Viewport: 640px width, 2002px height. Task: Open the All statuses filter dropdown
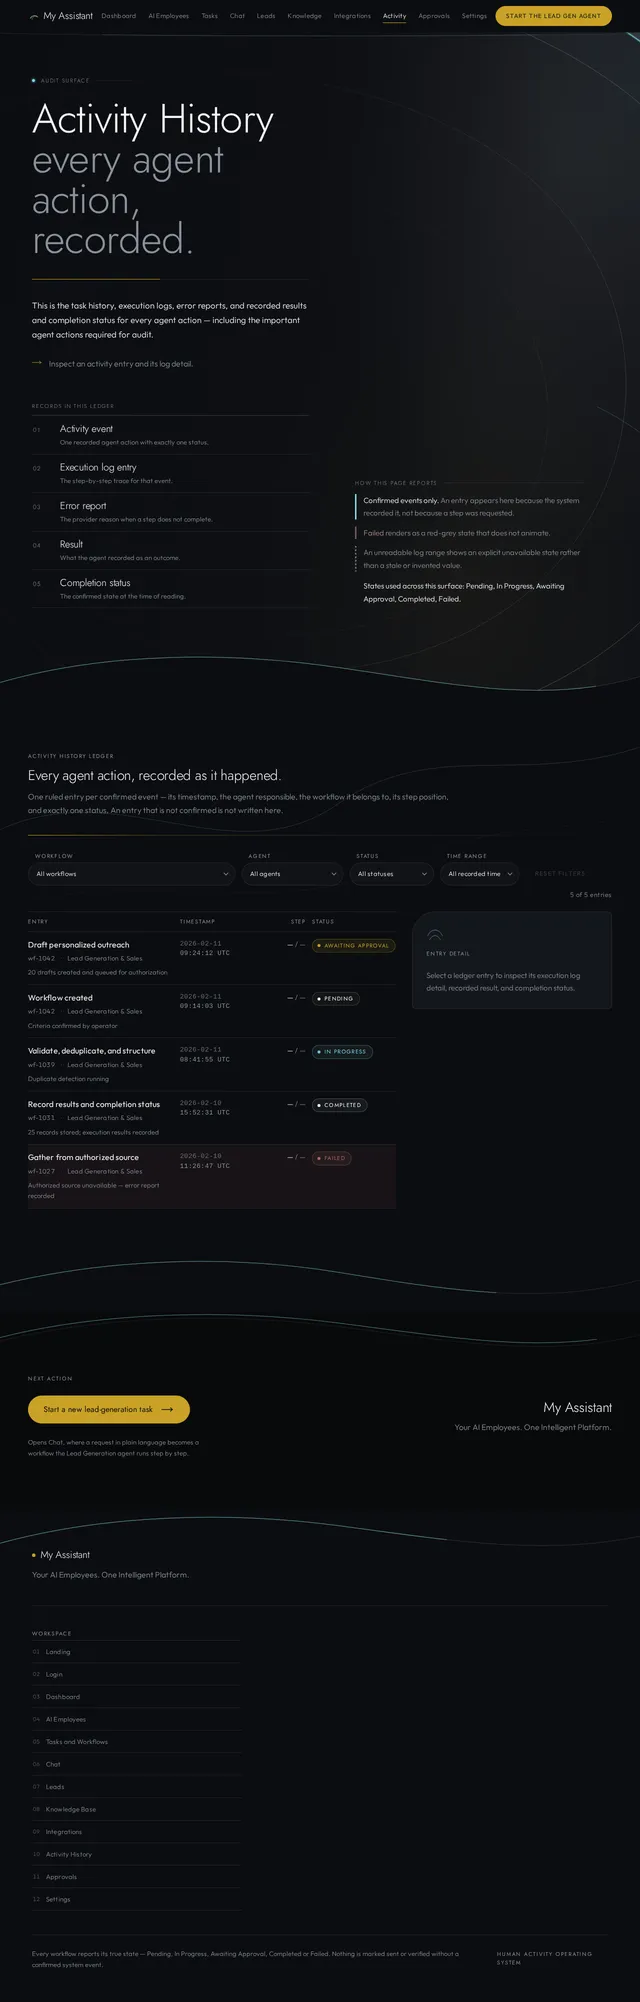(x=392, y=874)
